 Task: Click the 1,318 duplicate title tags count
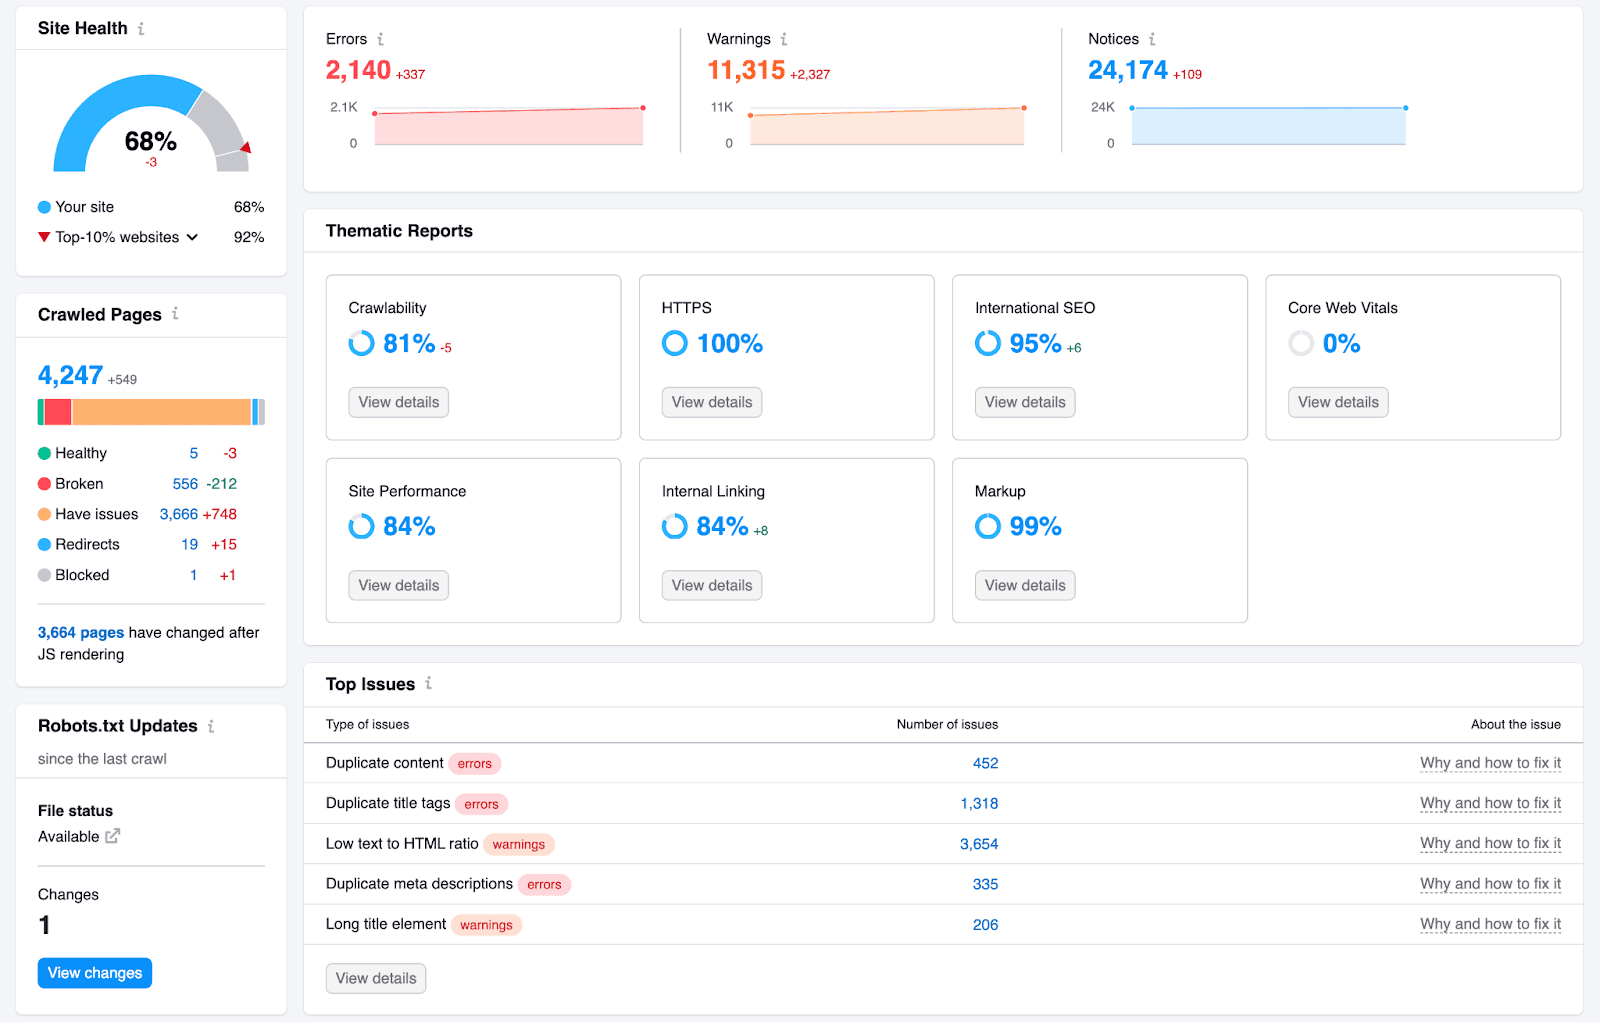click(979, 804)
